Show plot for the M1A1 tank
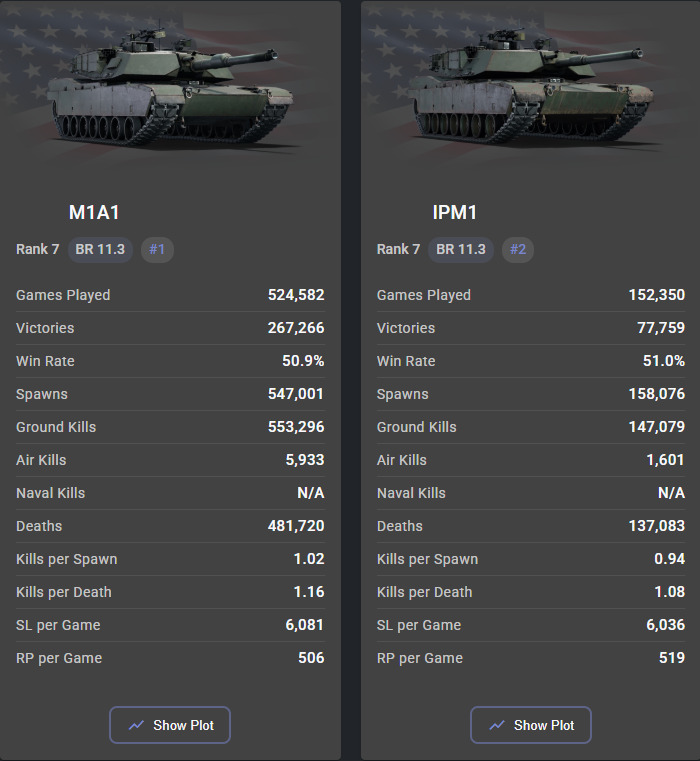This screenshot has height=761, width=700. [170, 725]
